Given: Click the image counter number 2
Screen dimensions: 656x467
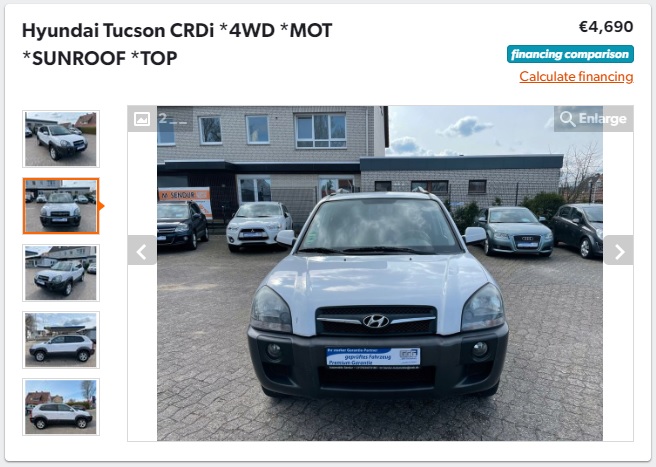Looking at the screenshot, I should pos(163,119).
